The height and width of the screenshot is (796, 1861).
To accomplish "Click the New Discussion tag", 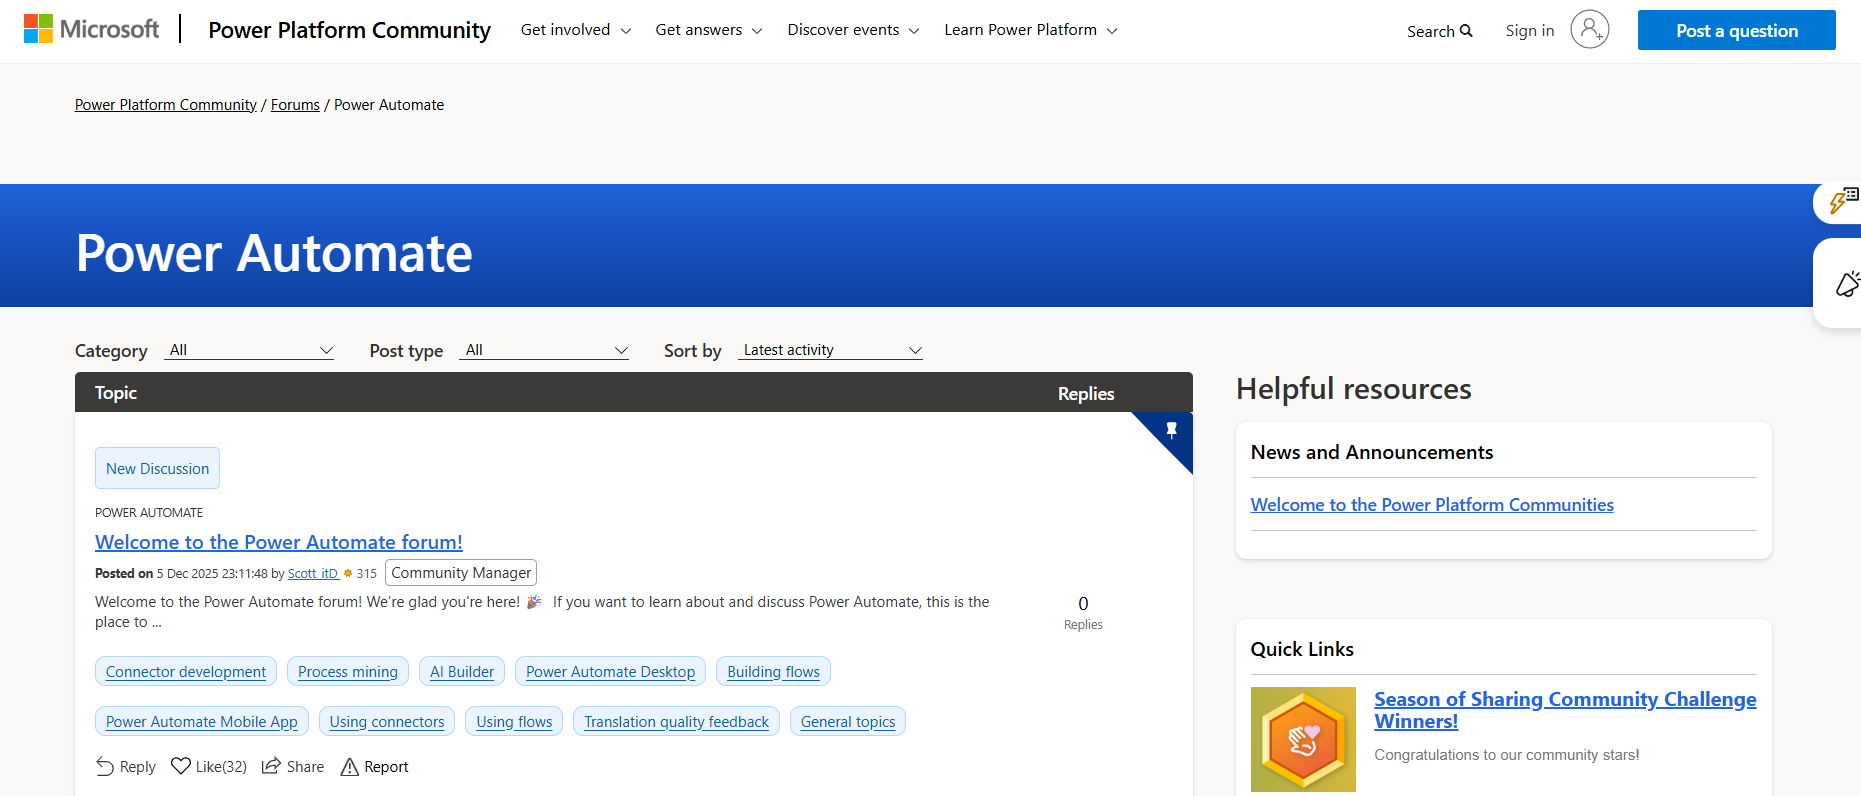I will [x=157, y=468].
